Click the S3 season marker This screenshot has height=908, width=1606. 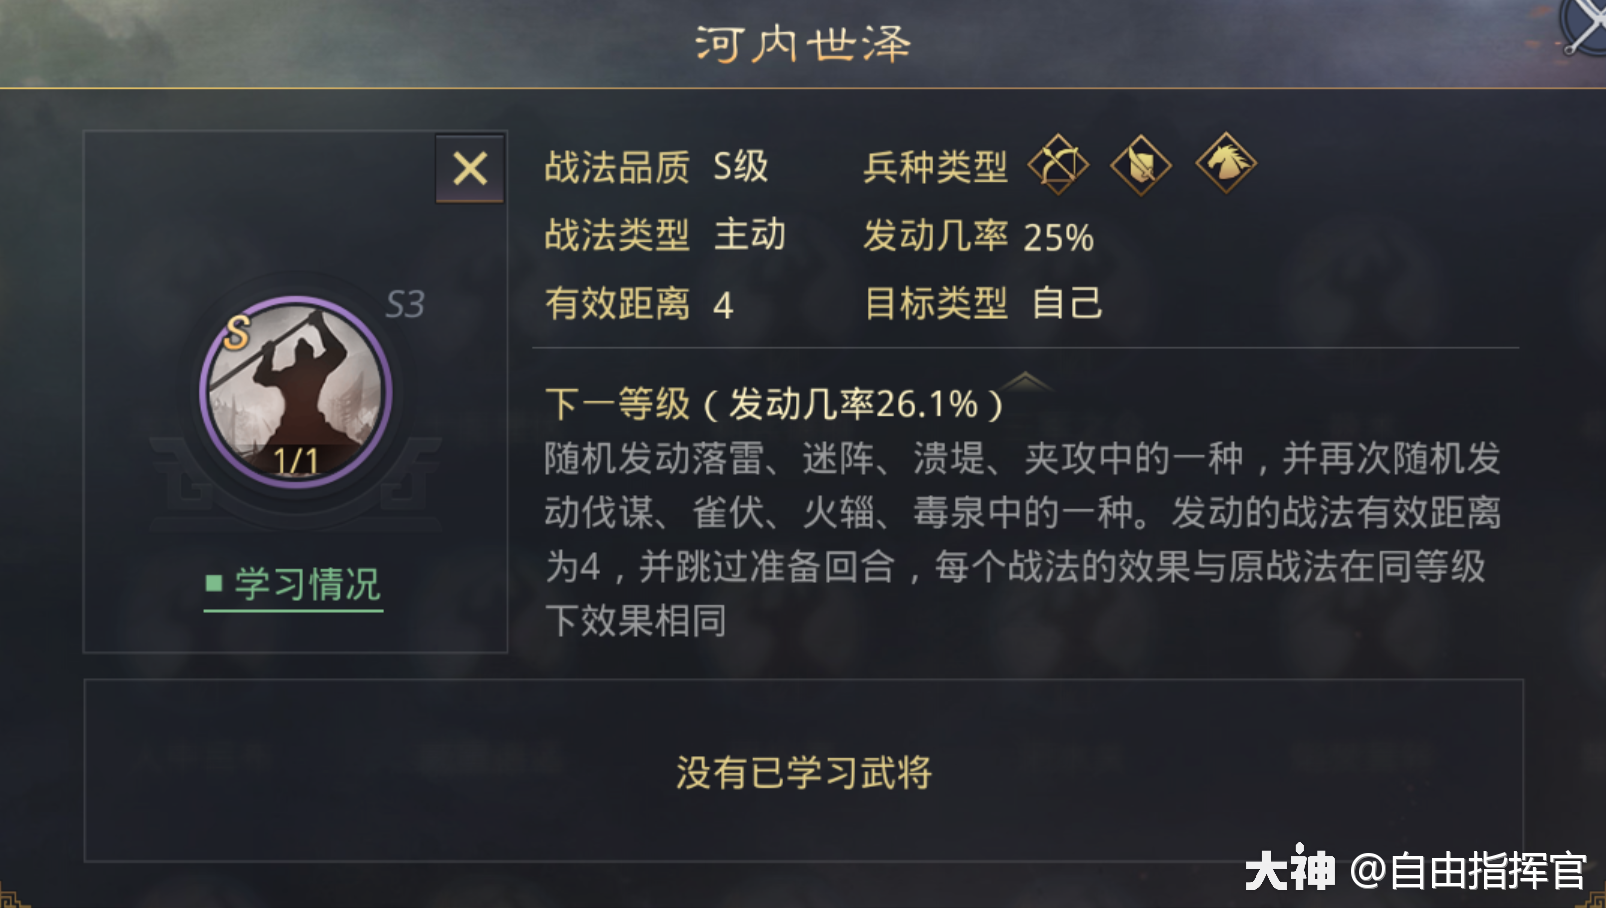click(404, 303)
